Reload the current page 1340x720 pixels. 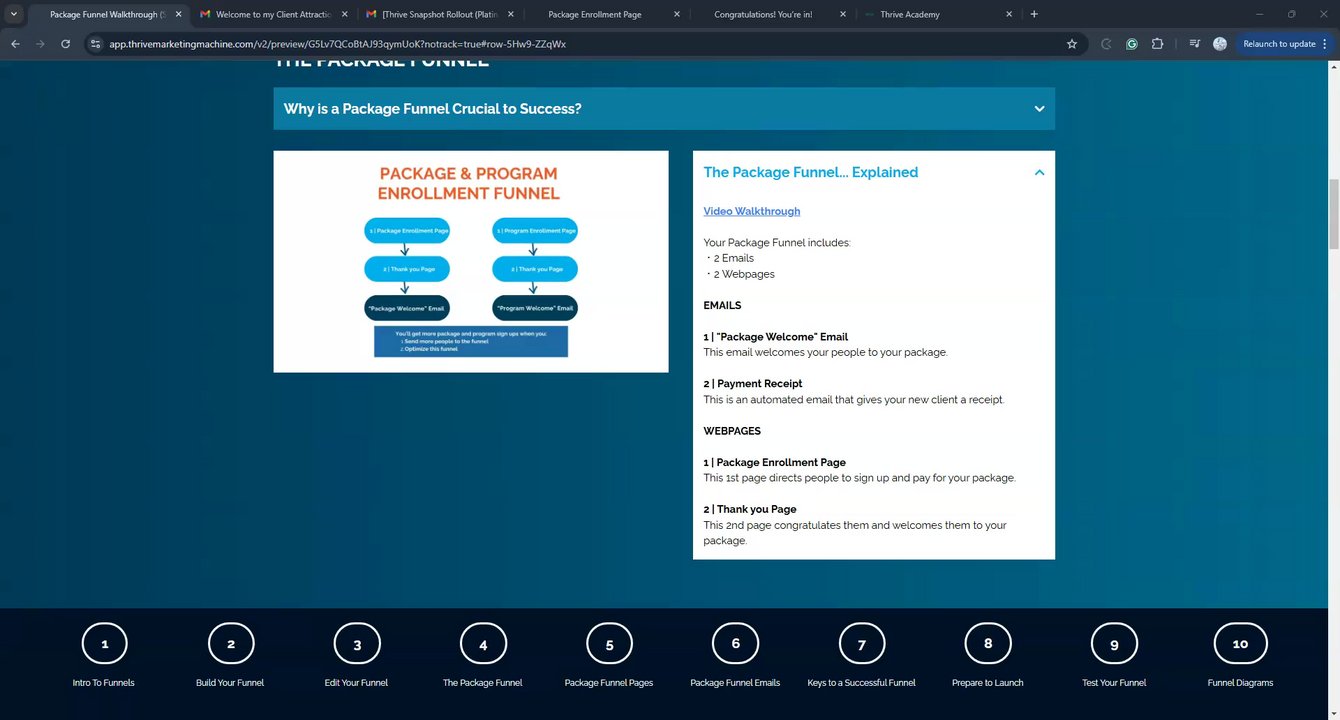(x=65, y=44)
